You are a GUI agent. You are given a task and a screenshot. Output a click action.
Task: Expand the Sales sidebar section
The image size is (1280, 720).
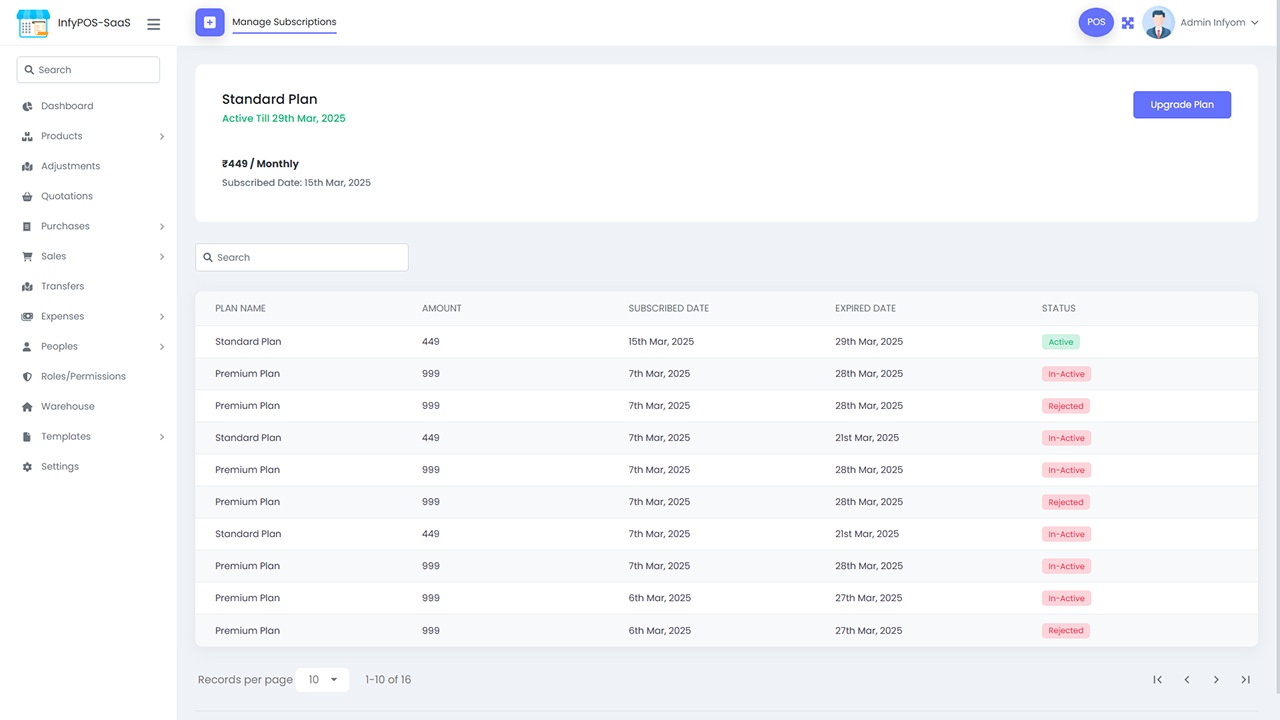24,256
